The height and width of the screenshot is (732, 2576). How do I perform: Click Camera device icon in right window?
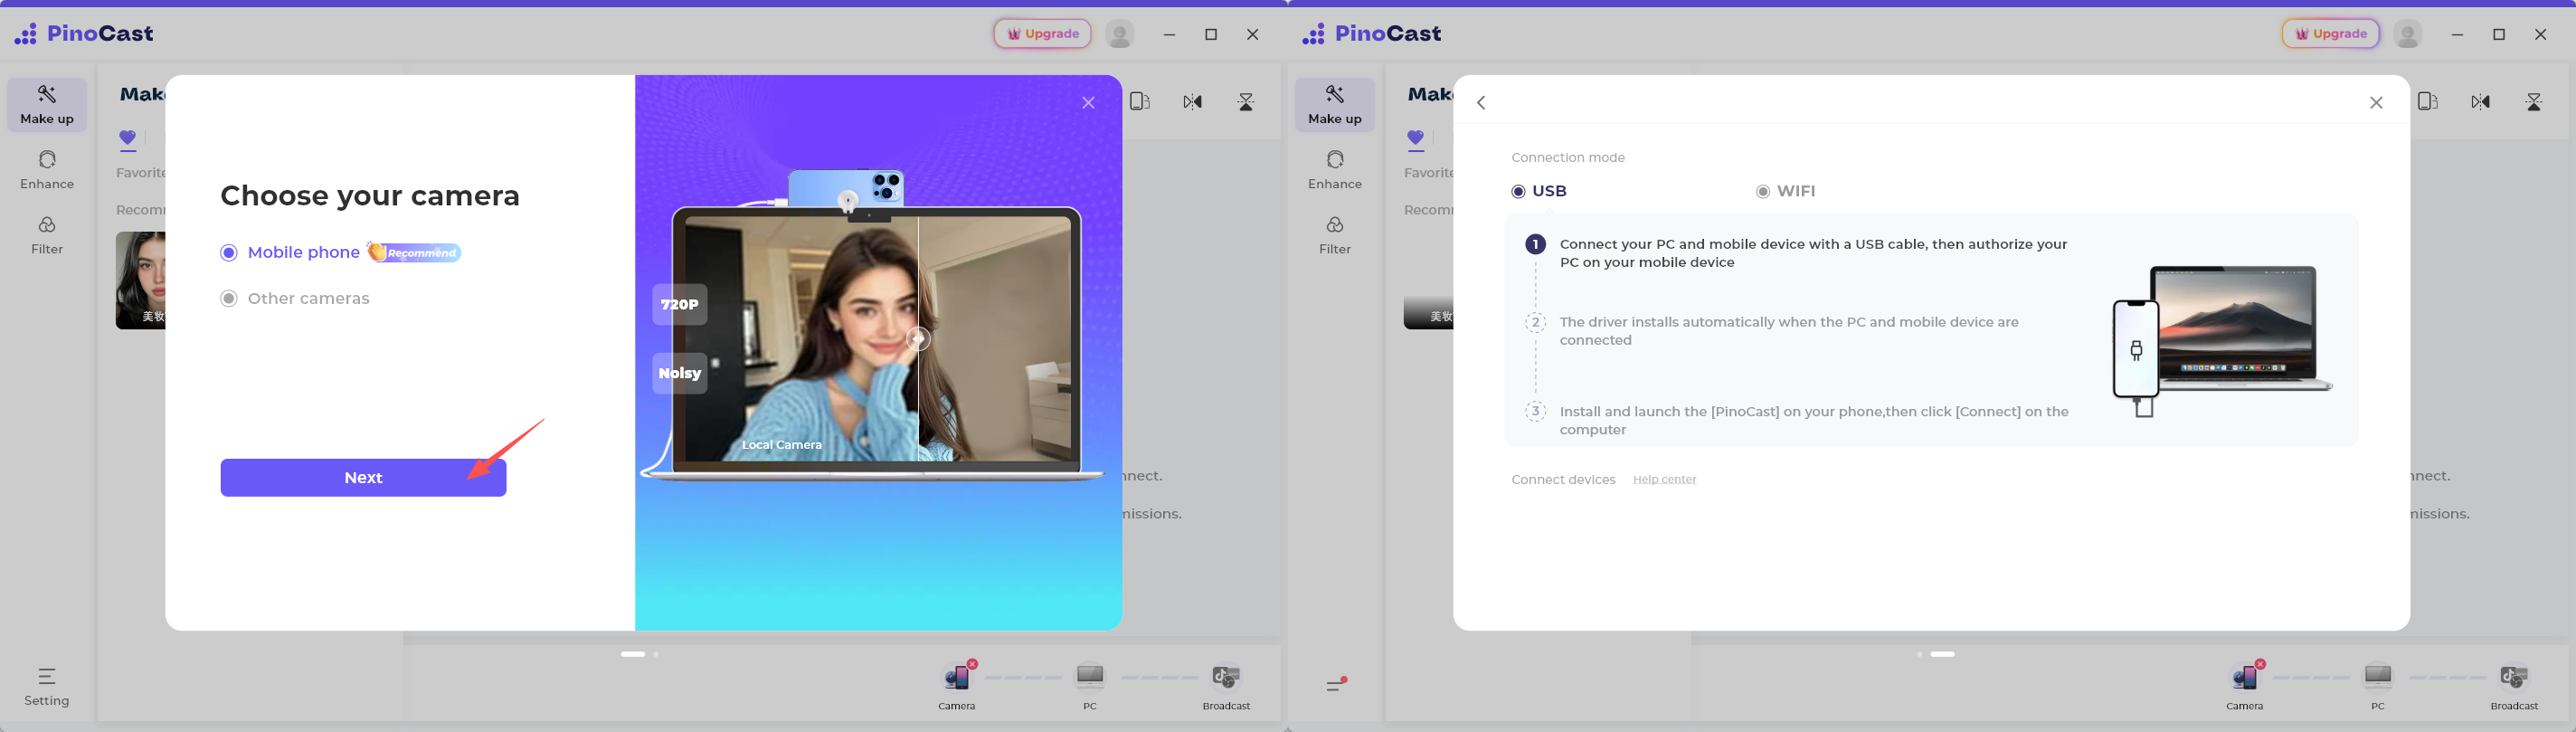click(2245, 677)
